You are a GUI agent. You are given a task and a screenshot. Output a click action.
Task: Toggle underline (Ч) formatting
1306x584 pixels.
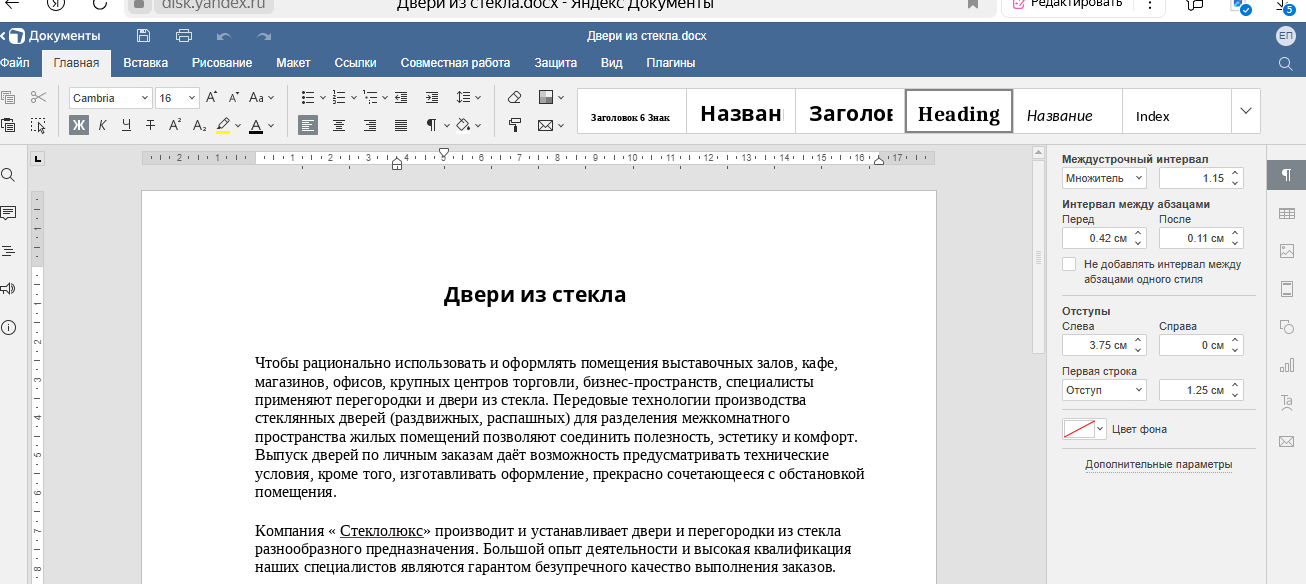coord(126,125)
